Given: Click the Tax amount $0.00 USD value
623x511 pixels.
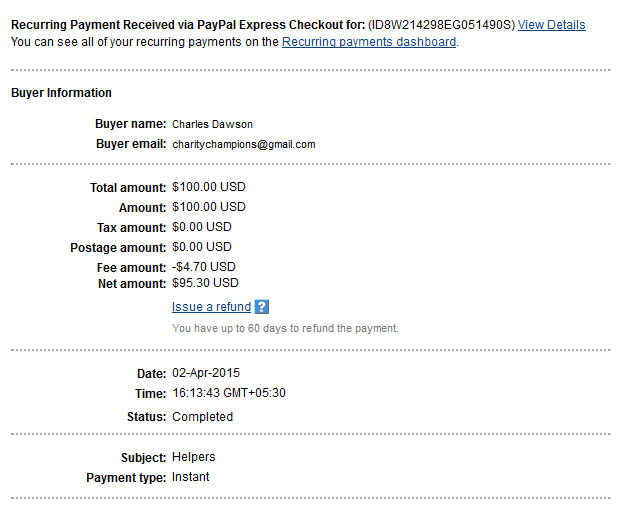Looking at the screenshot, I should (202, 227).
